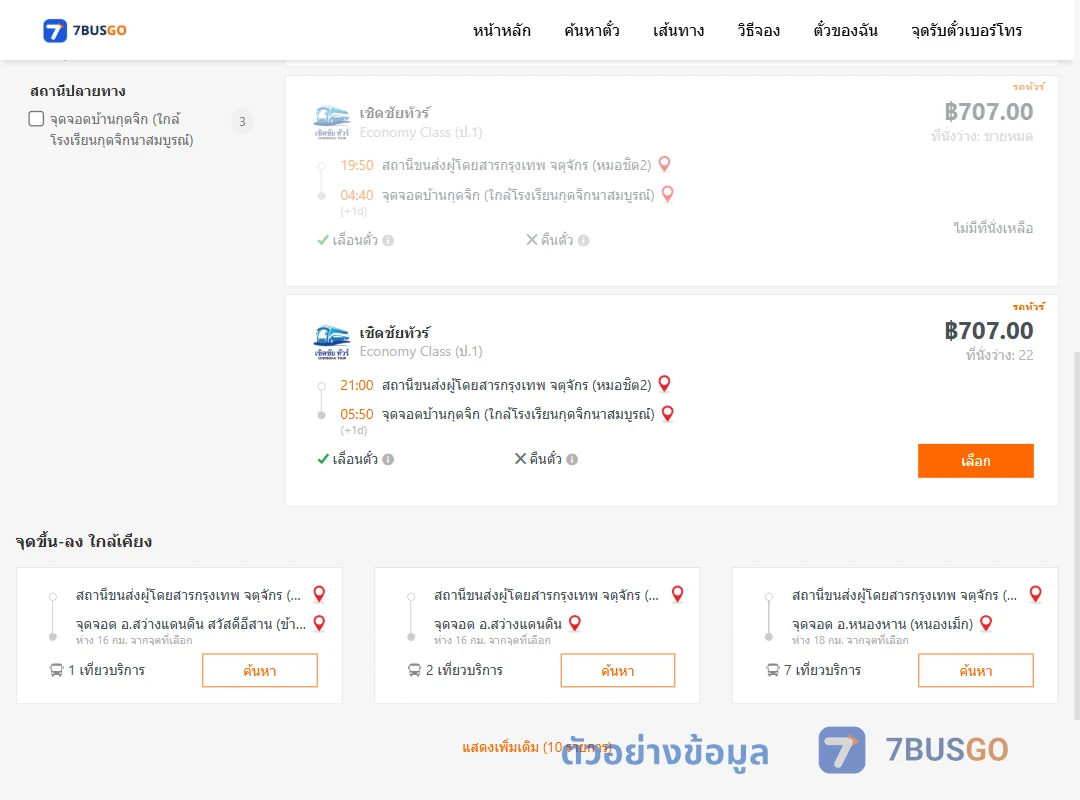Viewport: 1080px width, 800px height.
Task: Show map pin for 19:50 departure station
Action: coord(665,164)
